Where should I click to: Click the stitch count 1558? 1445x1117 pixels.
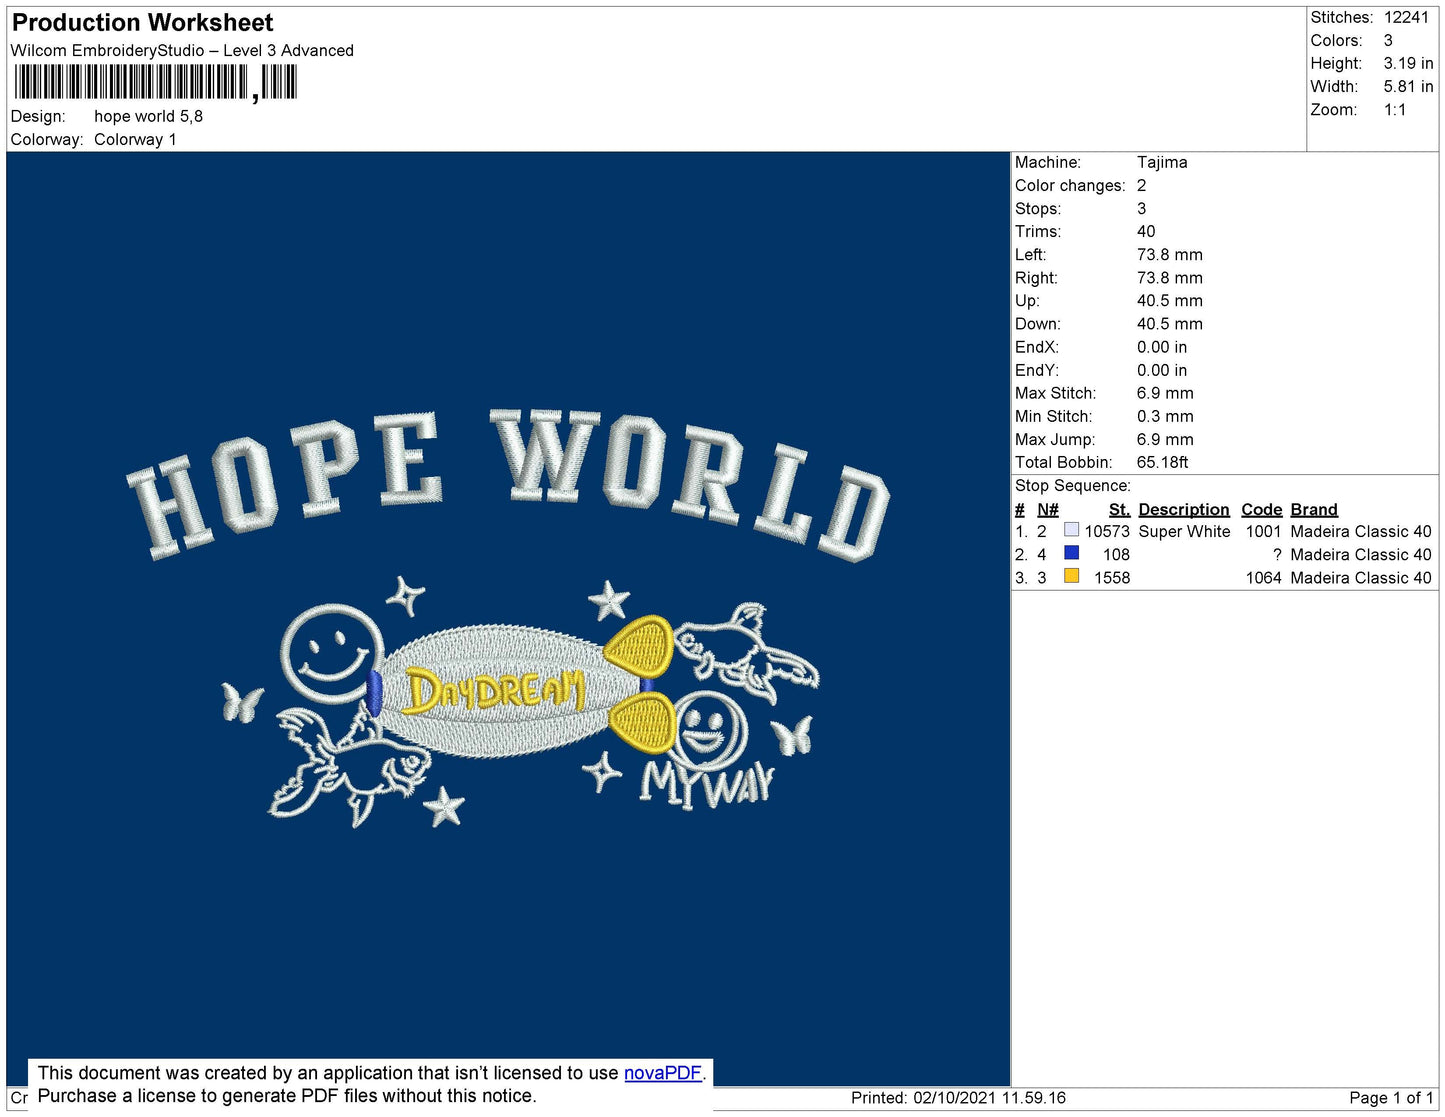click(1112, 577)
